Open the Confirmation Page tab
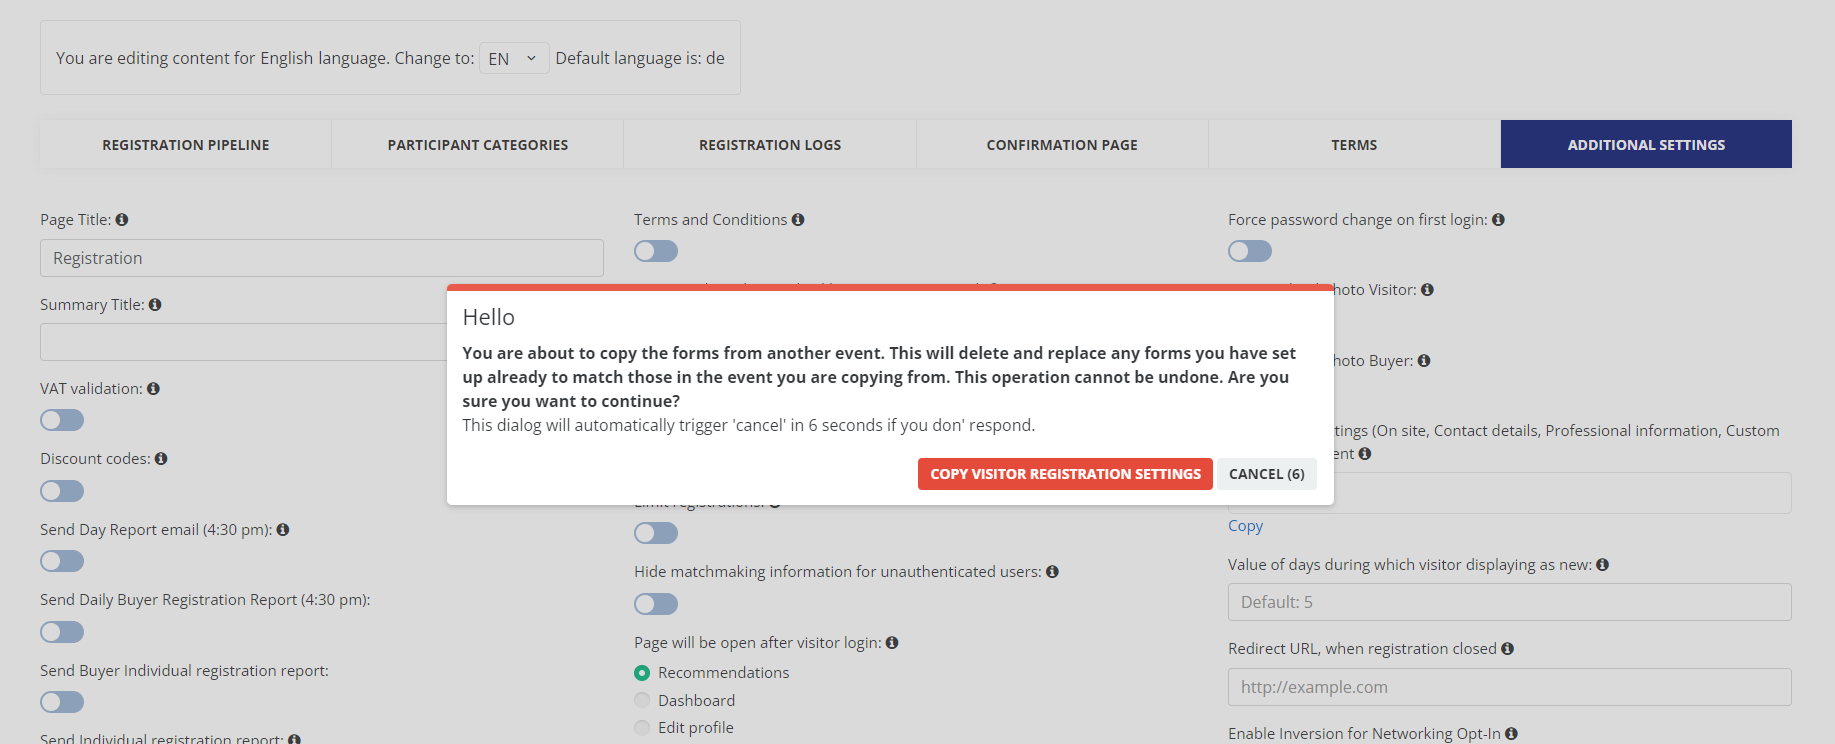The height and width of the screenshot is (744, 1835). coord(1062,145)
